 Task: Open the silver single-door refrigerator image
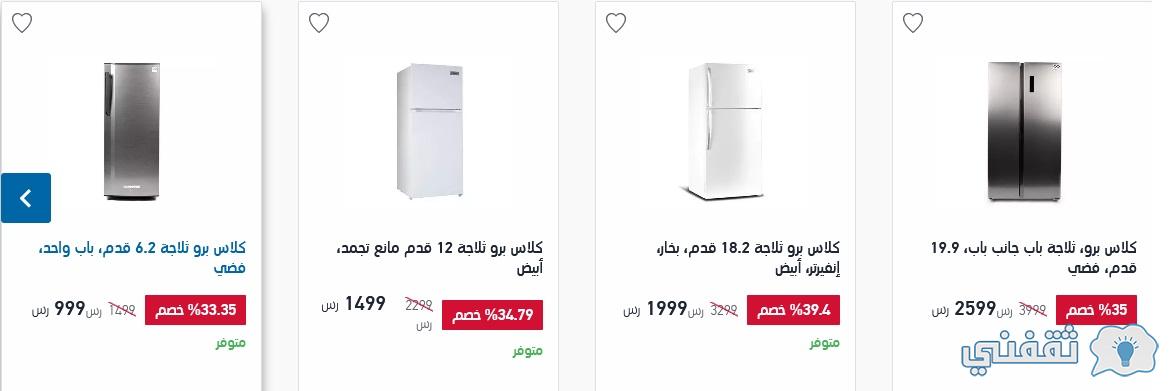[x=132, y=131]
